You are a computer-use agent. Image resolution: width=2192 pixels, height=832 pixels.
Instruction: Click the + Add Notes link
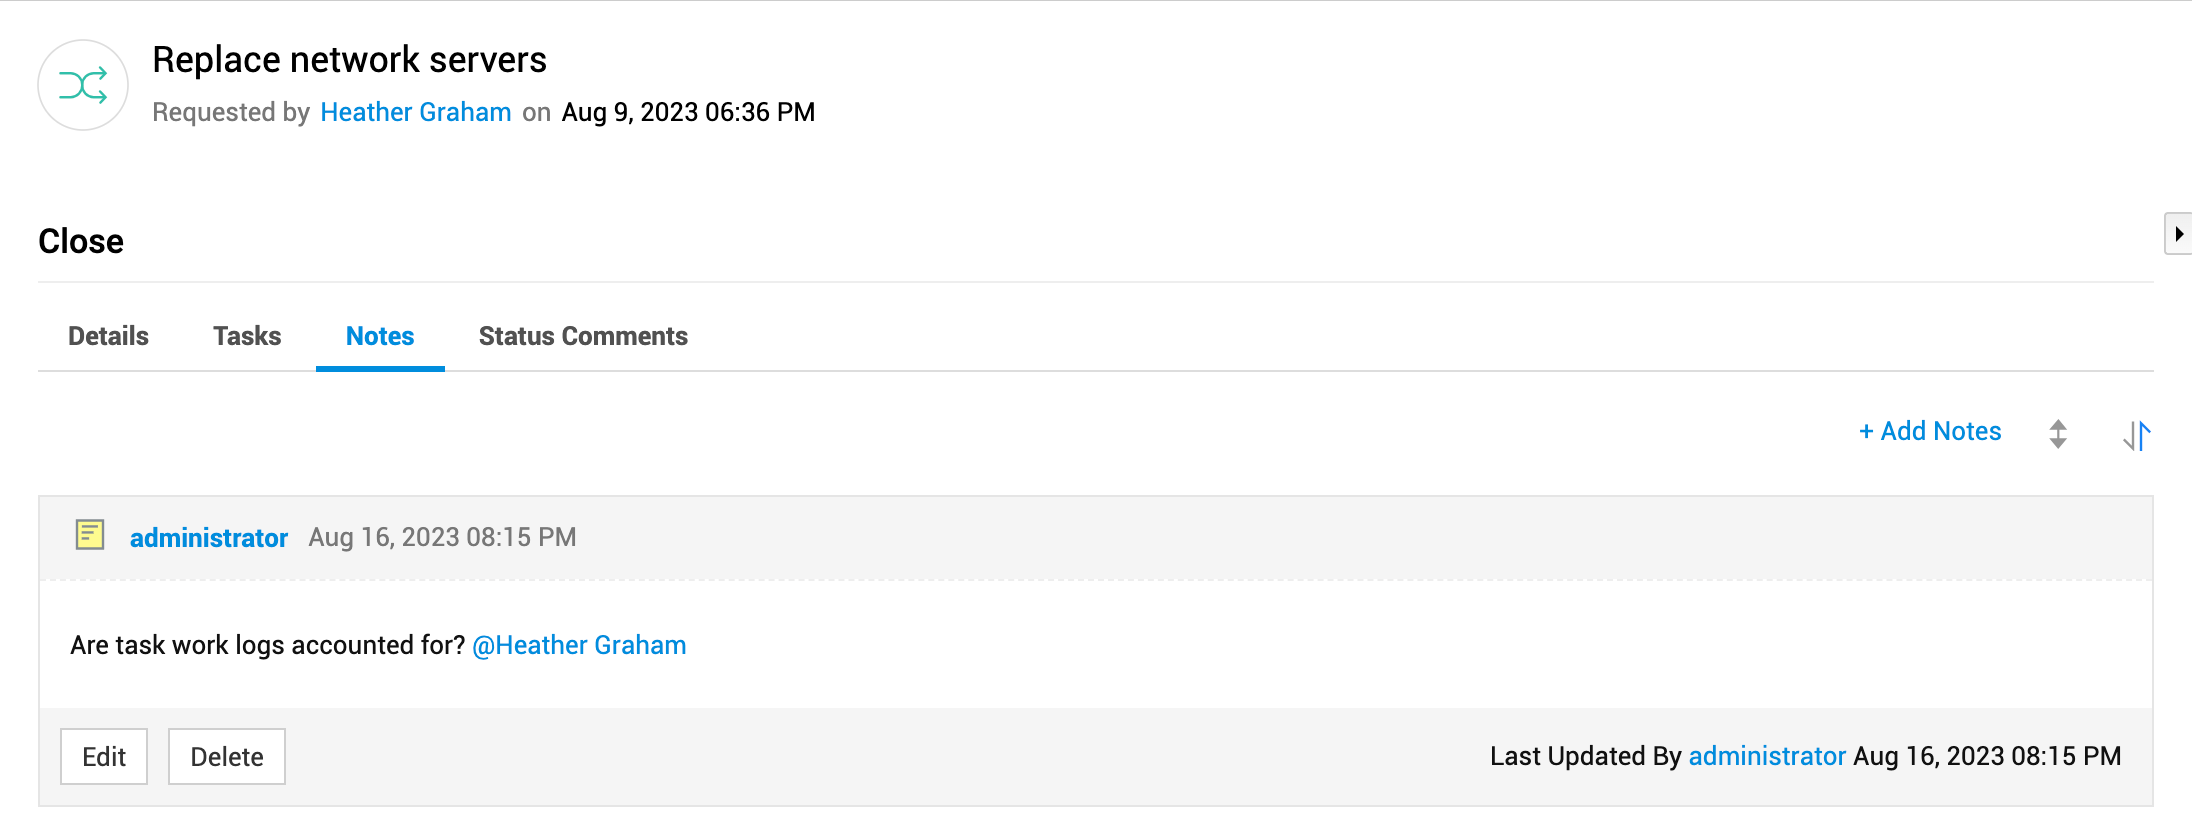point(1930,431)
